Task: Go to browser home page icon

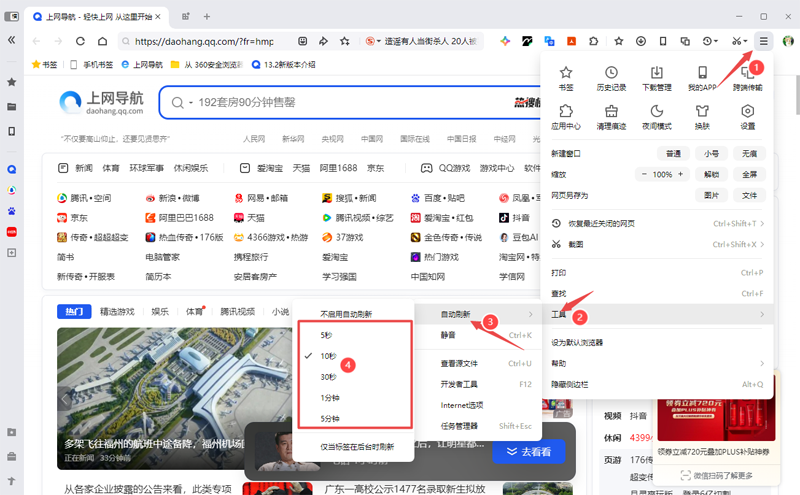Action: tap(103, 41)
